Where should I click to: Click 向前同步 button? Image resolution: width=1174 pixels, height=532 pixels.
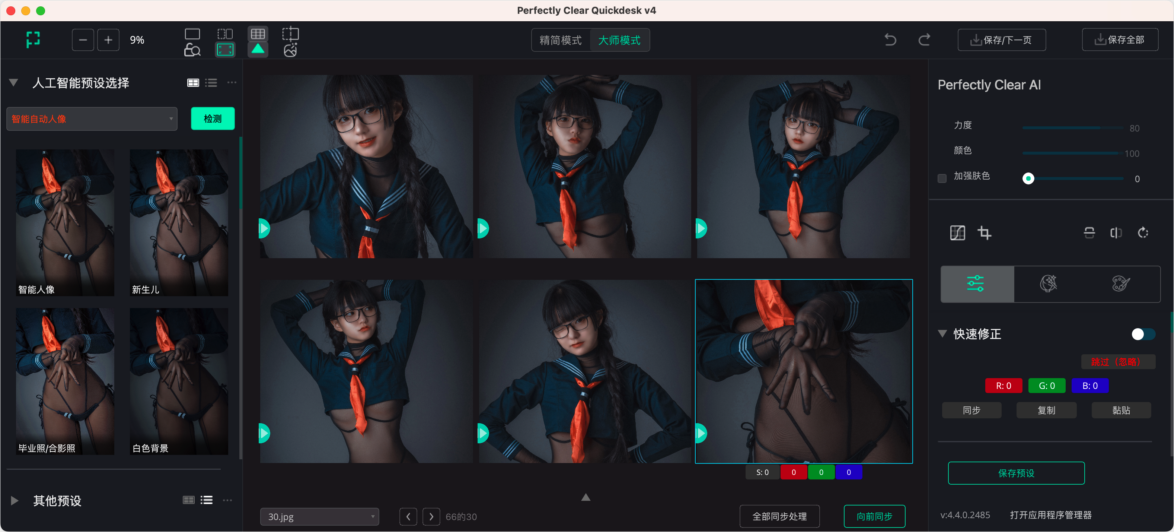[x=875, y=516]
